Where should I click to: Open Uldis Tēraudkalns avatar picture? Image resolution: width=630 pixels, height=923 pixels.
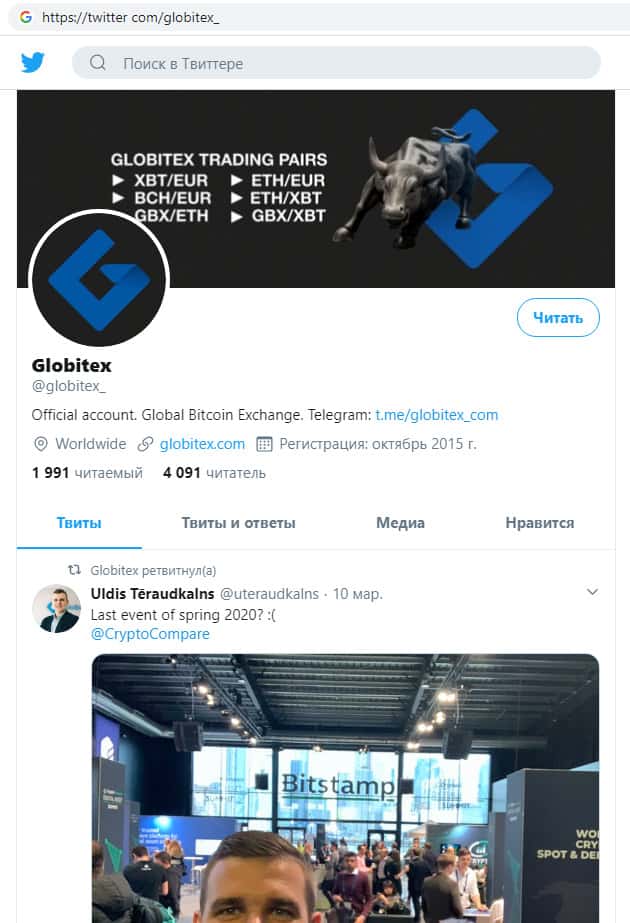(x=56, y=609)
